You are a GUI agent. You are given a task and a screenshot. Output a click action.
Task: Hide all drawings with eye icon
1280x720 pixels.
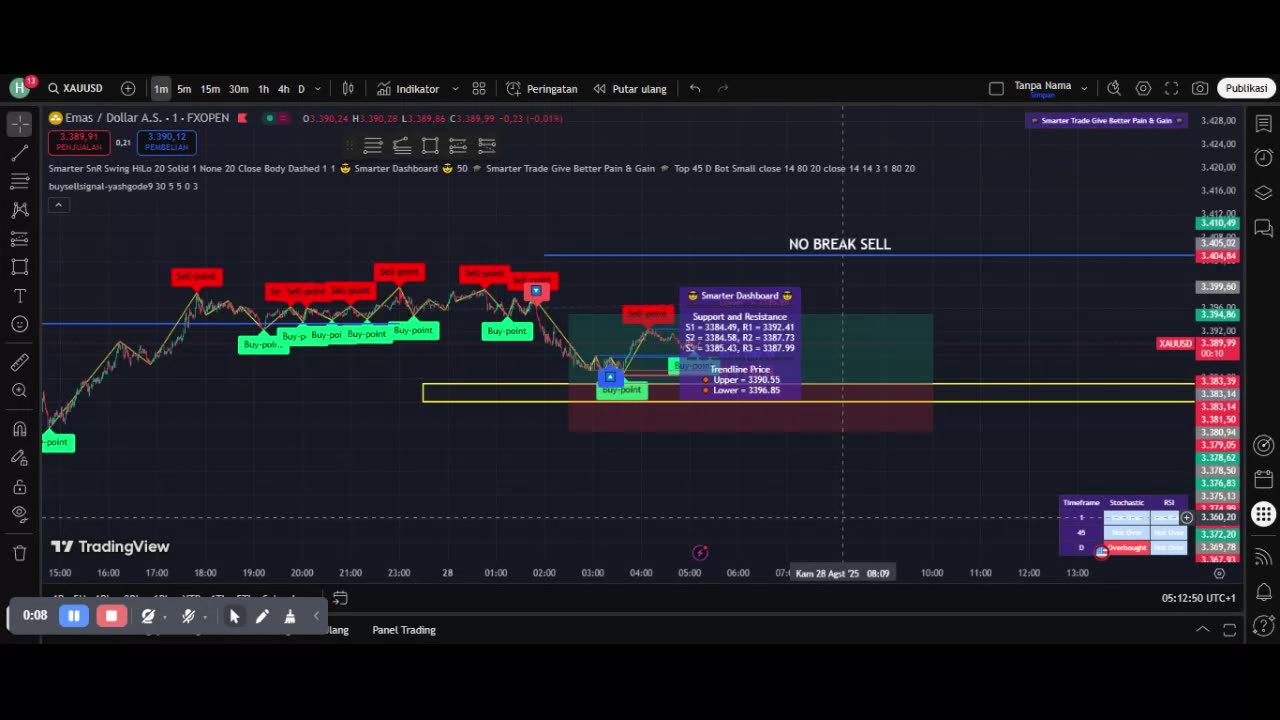pyautogui.click(x=19, y=514)
